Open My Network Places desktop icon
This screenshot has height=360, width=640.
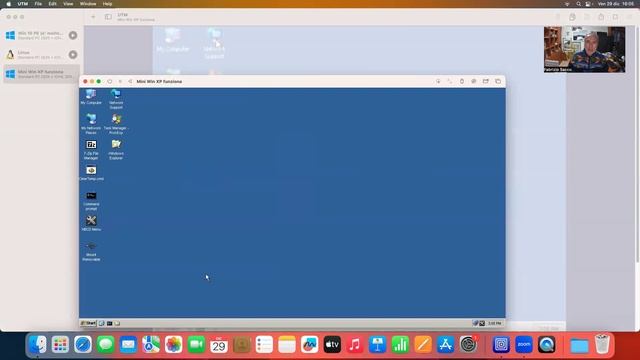point(91,124)
